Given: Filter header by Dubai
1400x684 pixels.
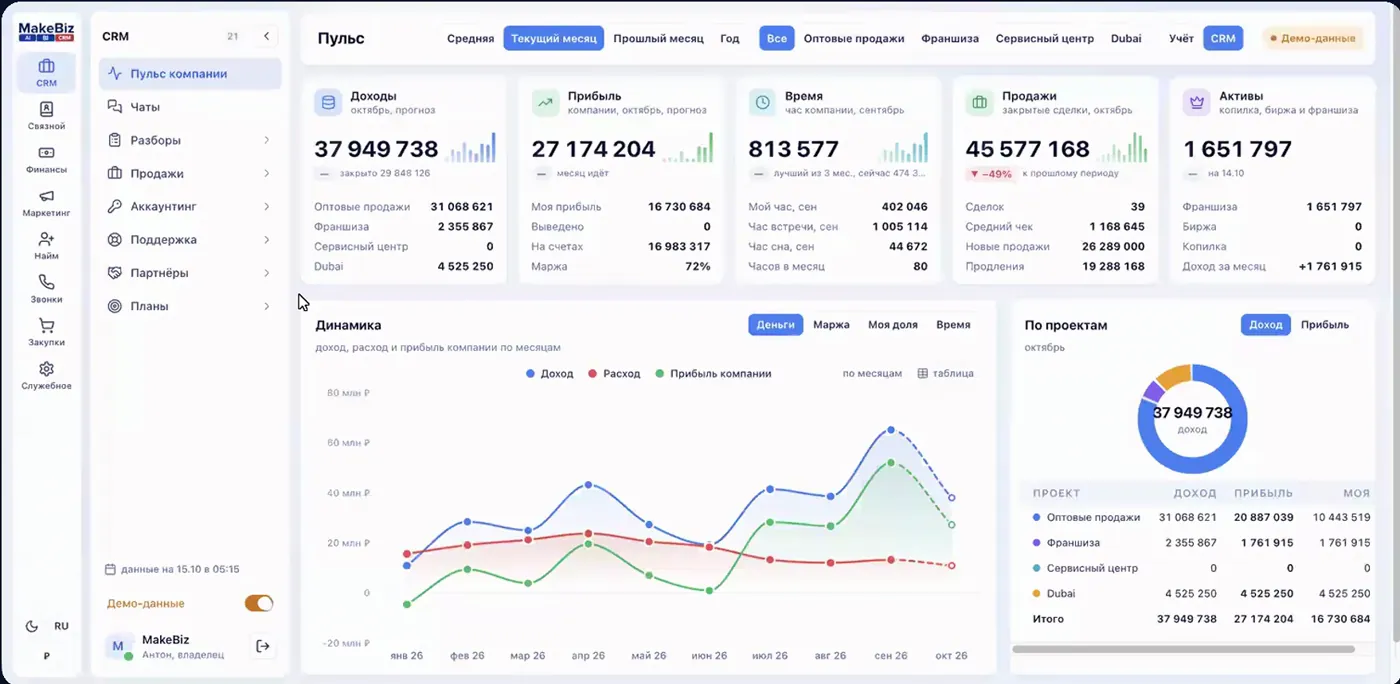Looking at the screenshot, I should point(1126,38).
